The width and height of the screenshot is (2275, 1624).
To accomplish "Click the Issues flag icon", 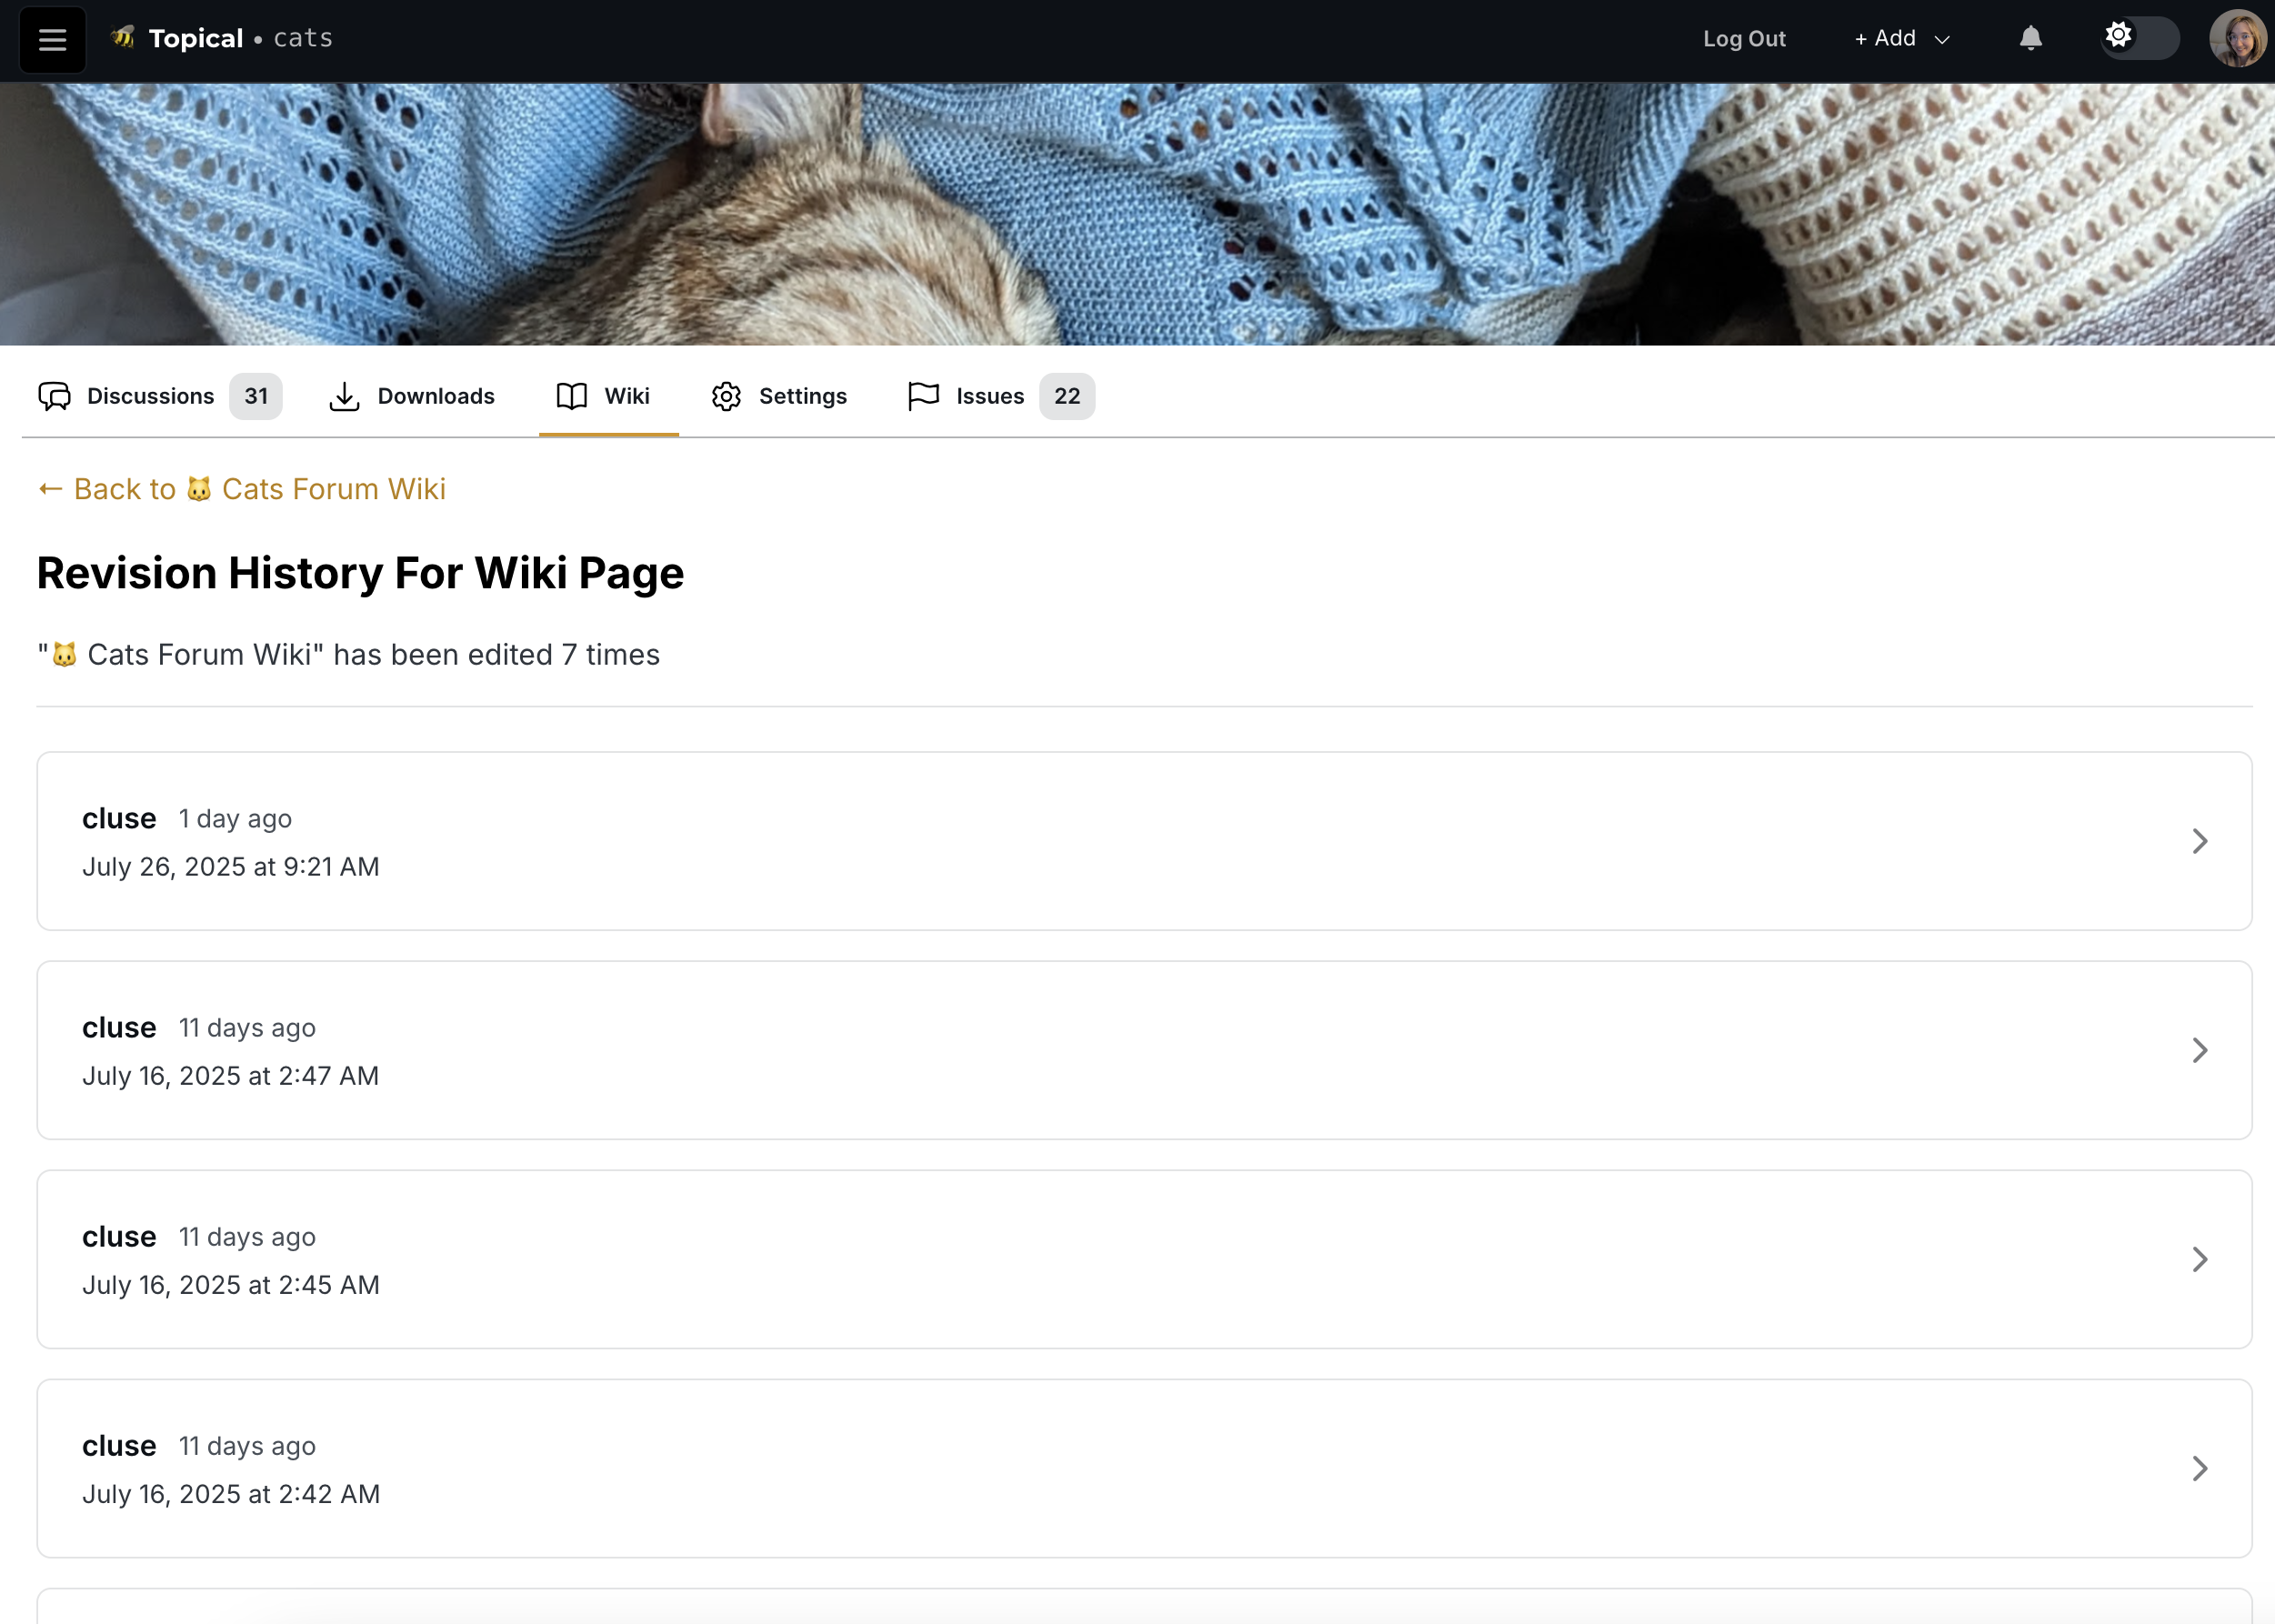I will click(x=923, y=396).
